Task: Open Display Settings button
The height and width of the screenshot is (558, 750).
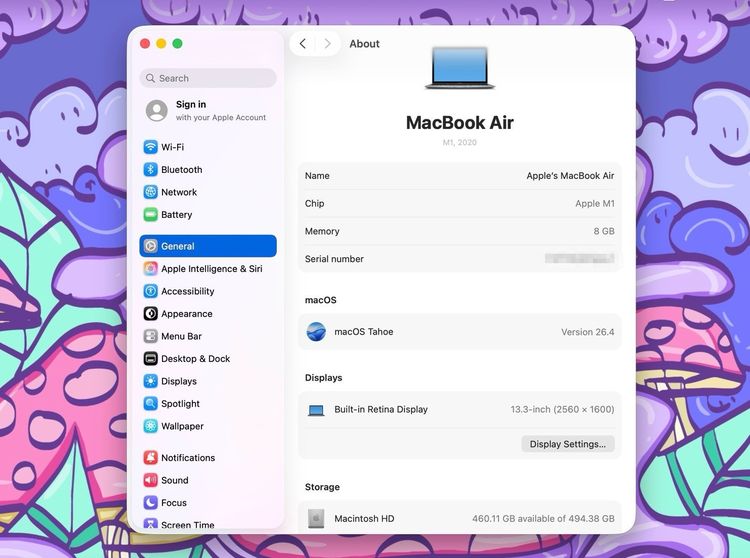Action: (568, 444)
